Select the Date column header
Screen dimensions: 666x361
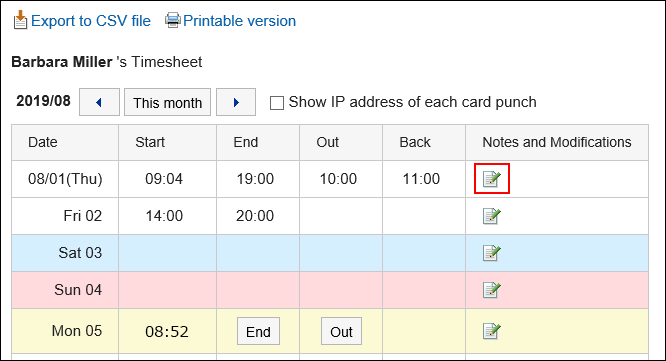click(65, 142)
